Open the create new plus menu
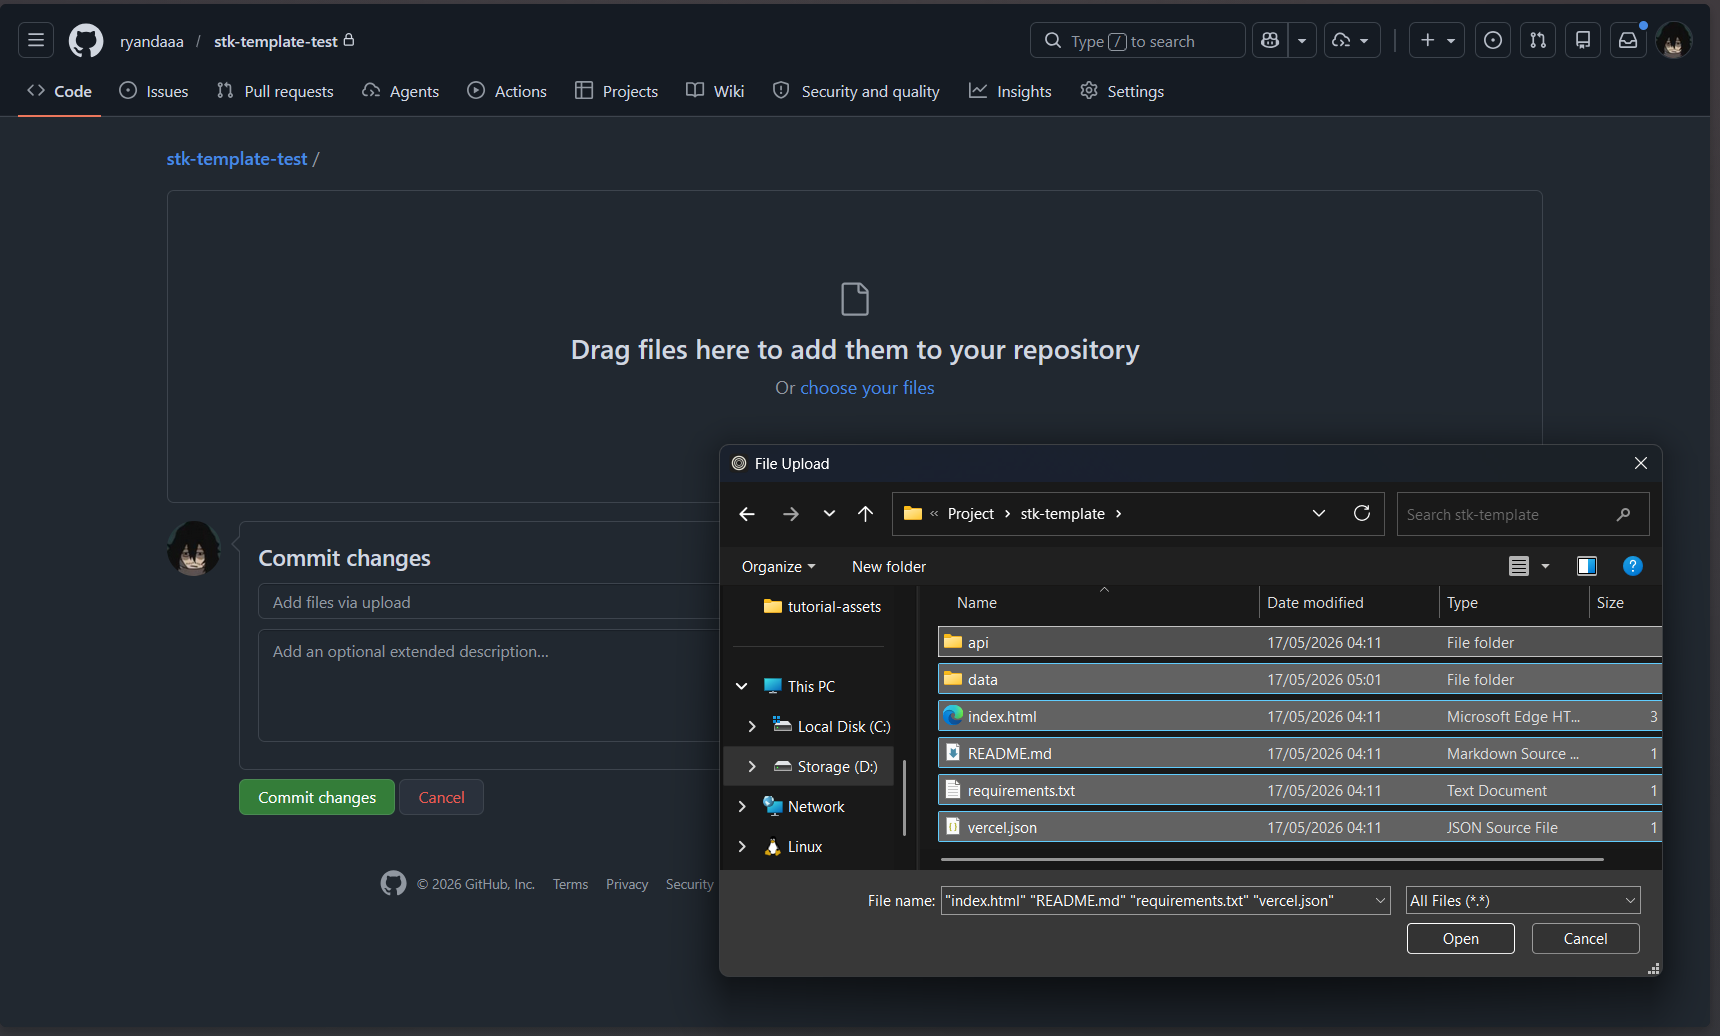1720x1036 pixels. point(1437,41)
